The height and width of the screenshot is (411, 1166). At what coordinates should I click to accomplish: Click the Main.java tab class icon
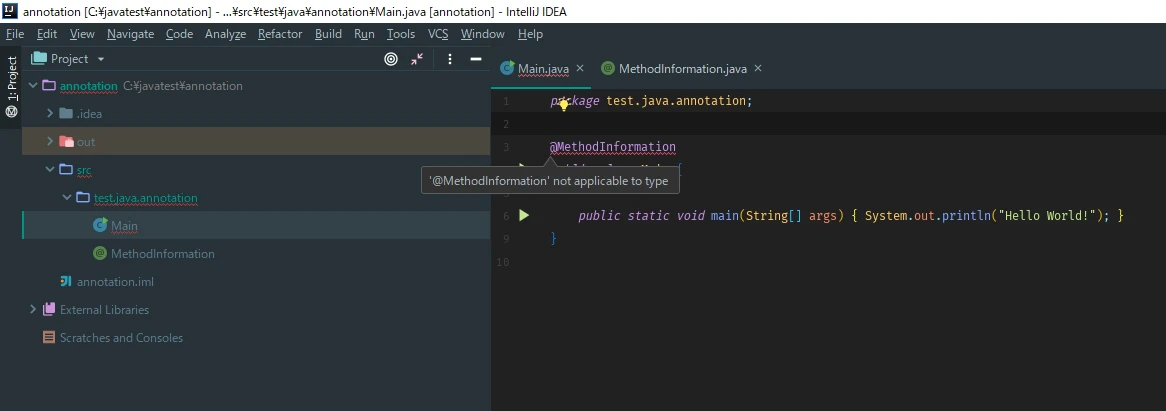pos(508,68)
